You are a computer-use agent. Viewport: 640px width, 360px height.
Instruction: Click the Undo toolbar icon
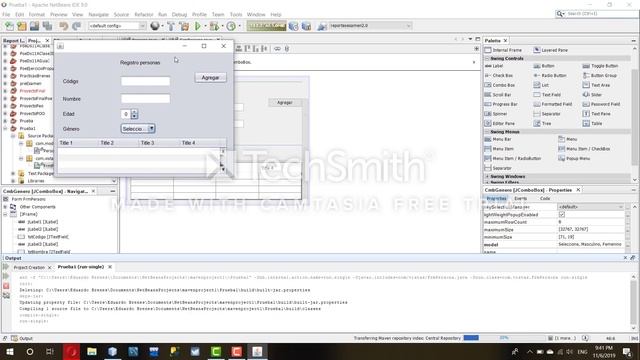point(64,26)
